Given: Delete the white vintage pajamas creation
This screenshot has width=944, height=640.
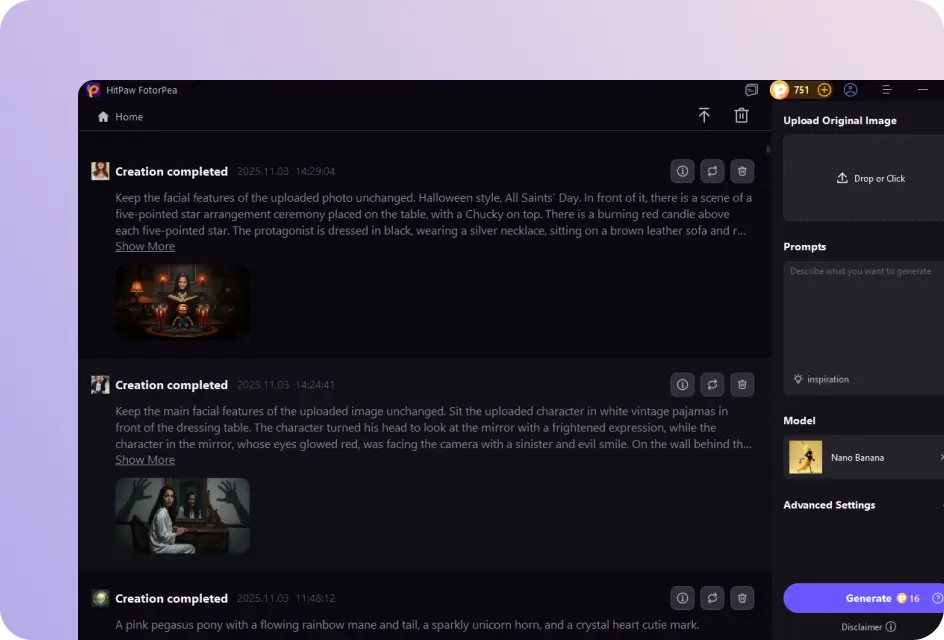Looking at the screenshot, I should pyautogui.click(x=742, y=385).
